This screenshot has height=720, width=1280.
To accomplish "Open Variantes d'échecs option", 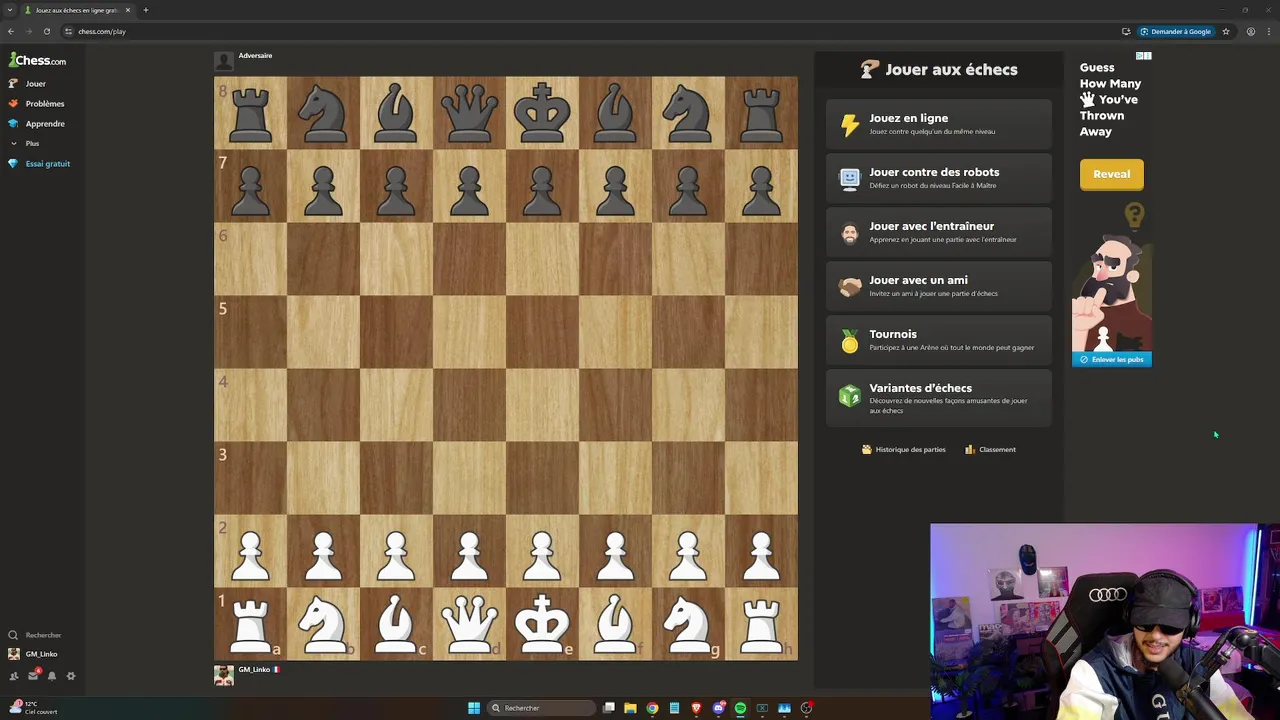I will coord(939,398).
